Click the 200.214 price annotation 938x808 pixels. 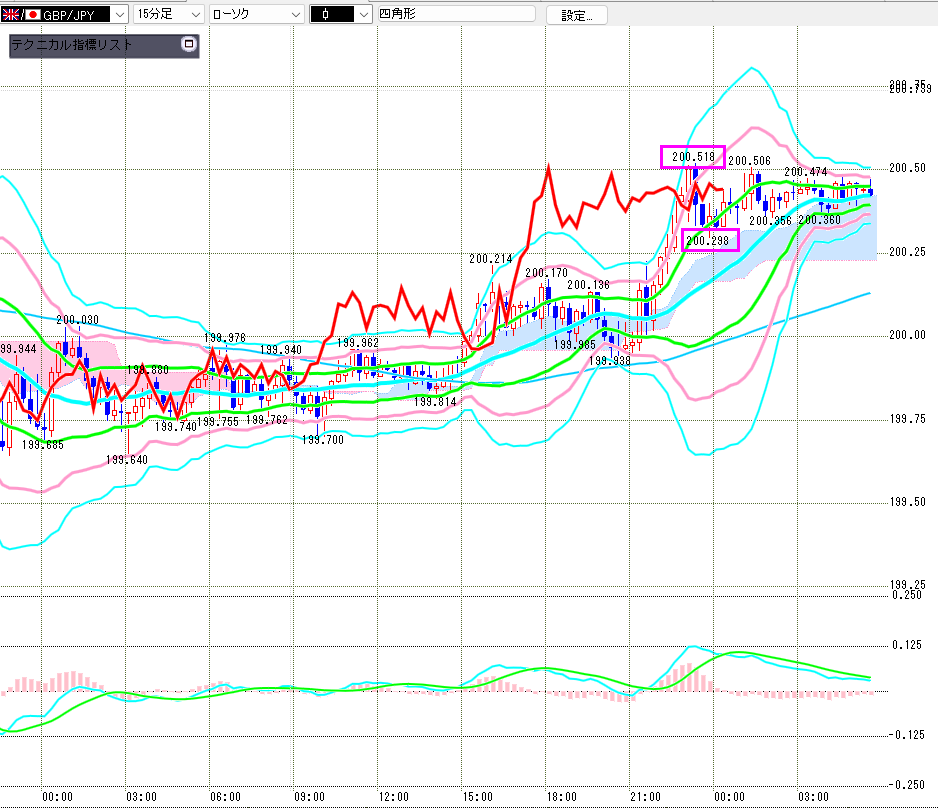[490, 259]
